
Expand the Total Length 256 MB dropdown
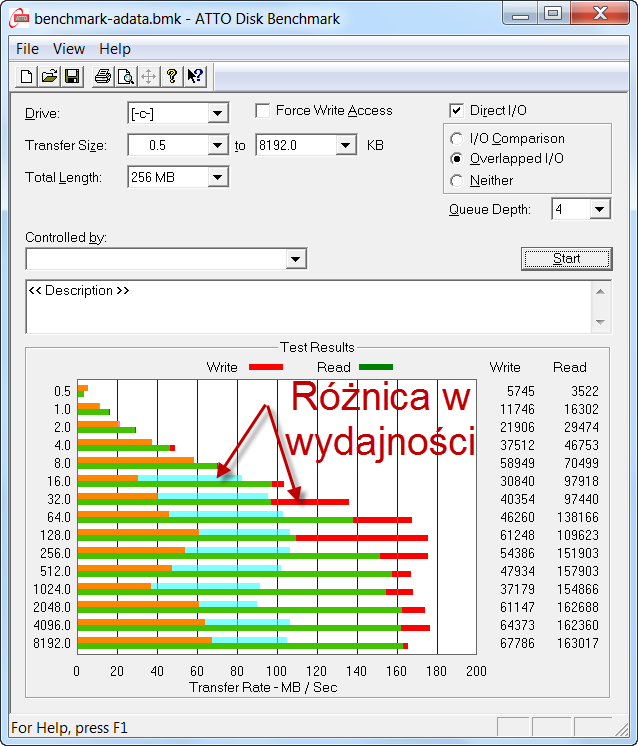217,177
